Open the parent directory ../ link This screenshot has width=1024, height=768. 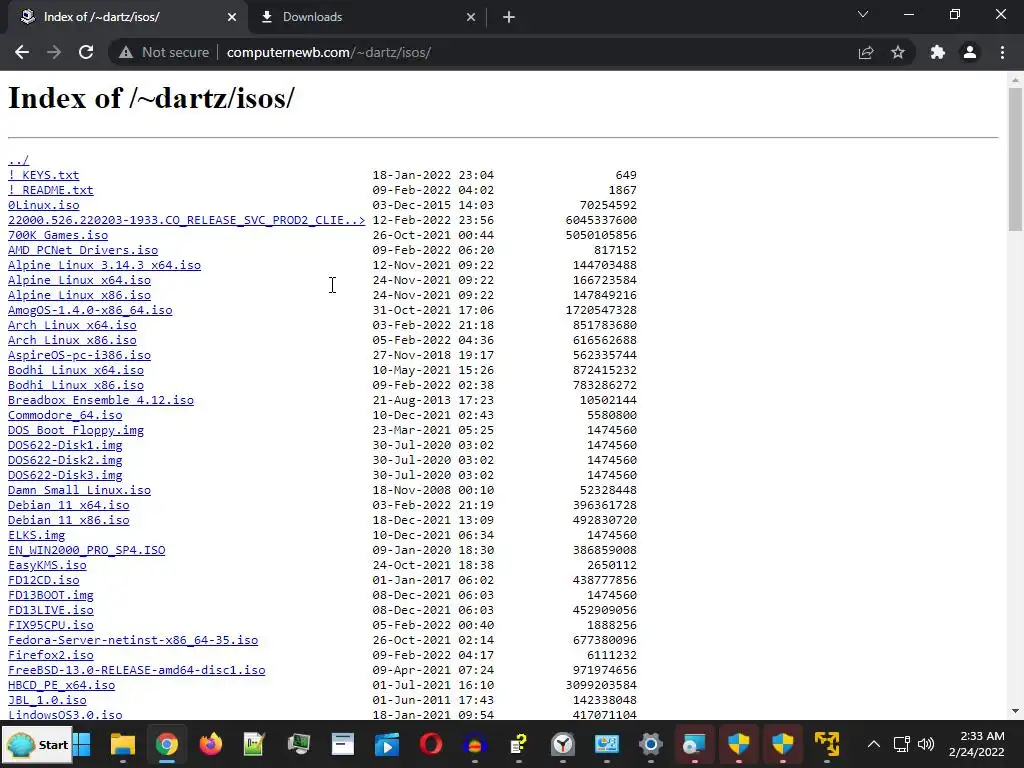click(x=18, y=160)
